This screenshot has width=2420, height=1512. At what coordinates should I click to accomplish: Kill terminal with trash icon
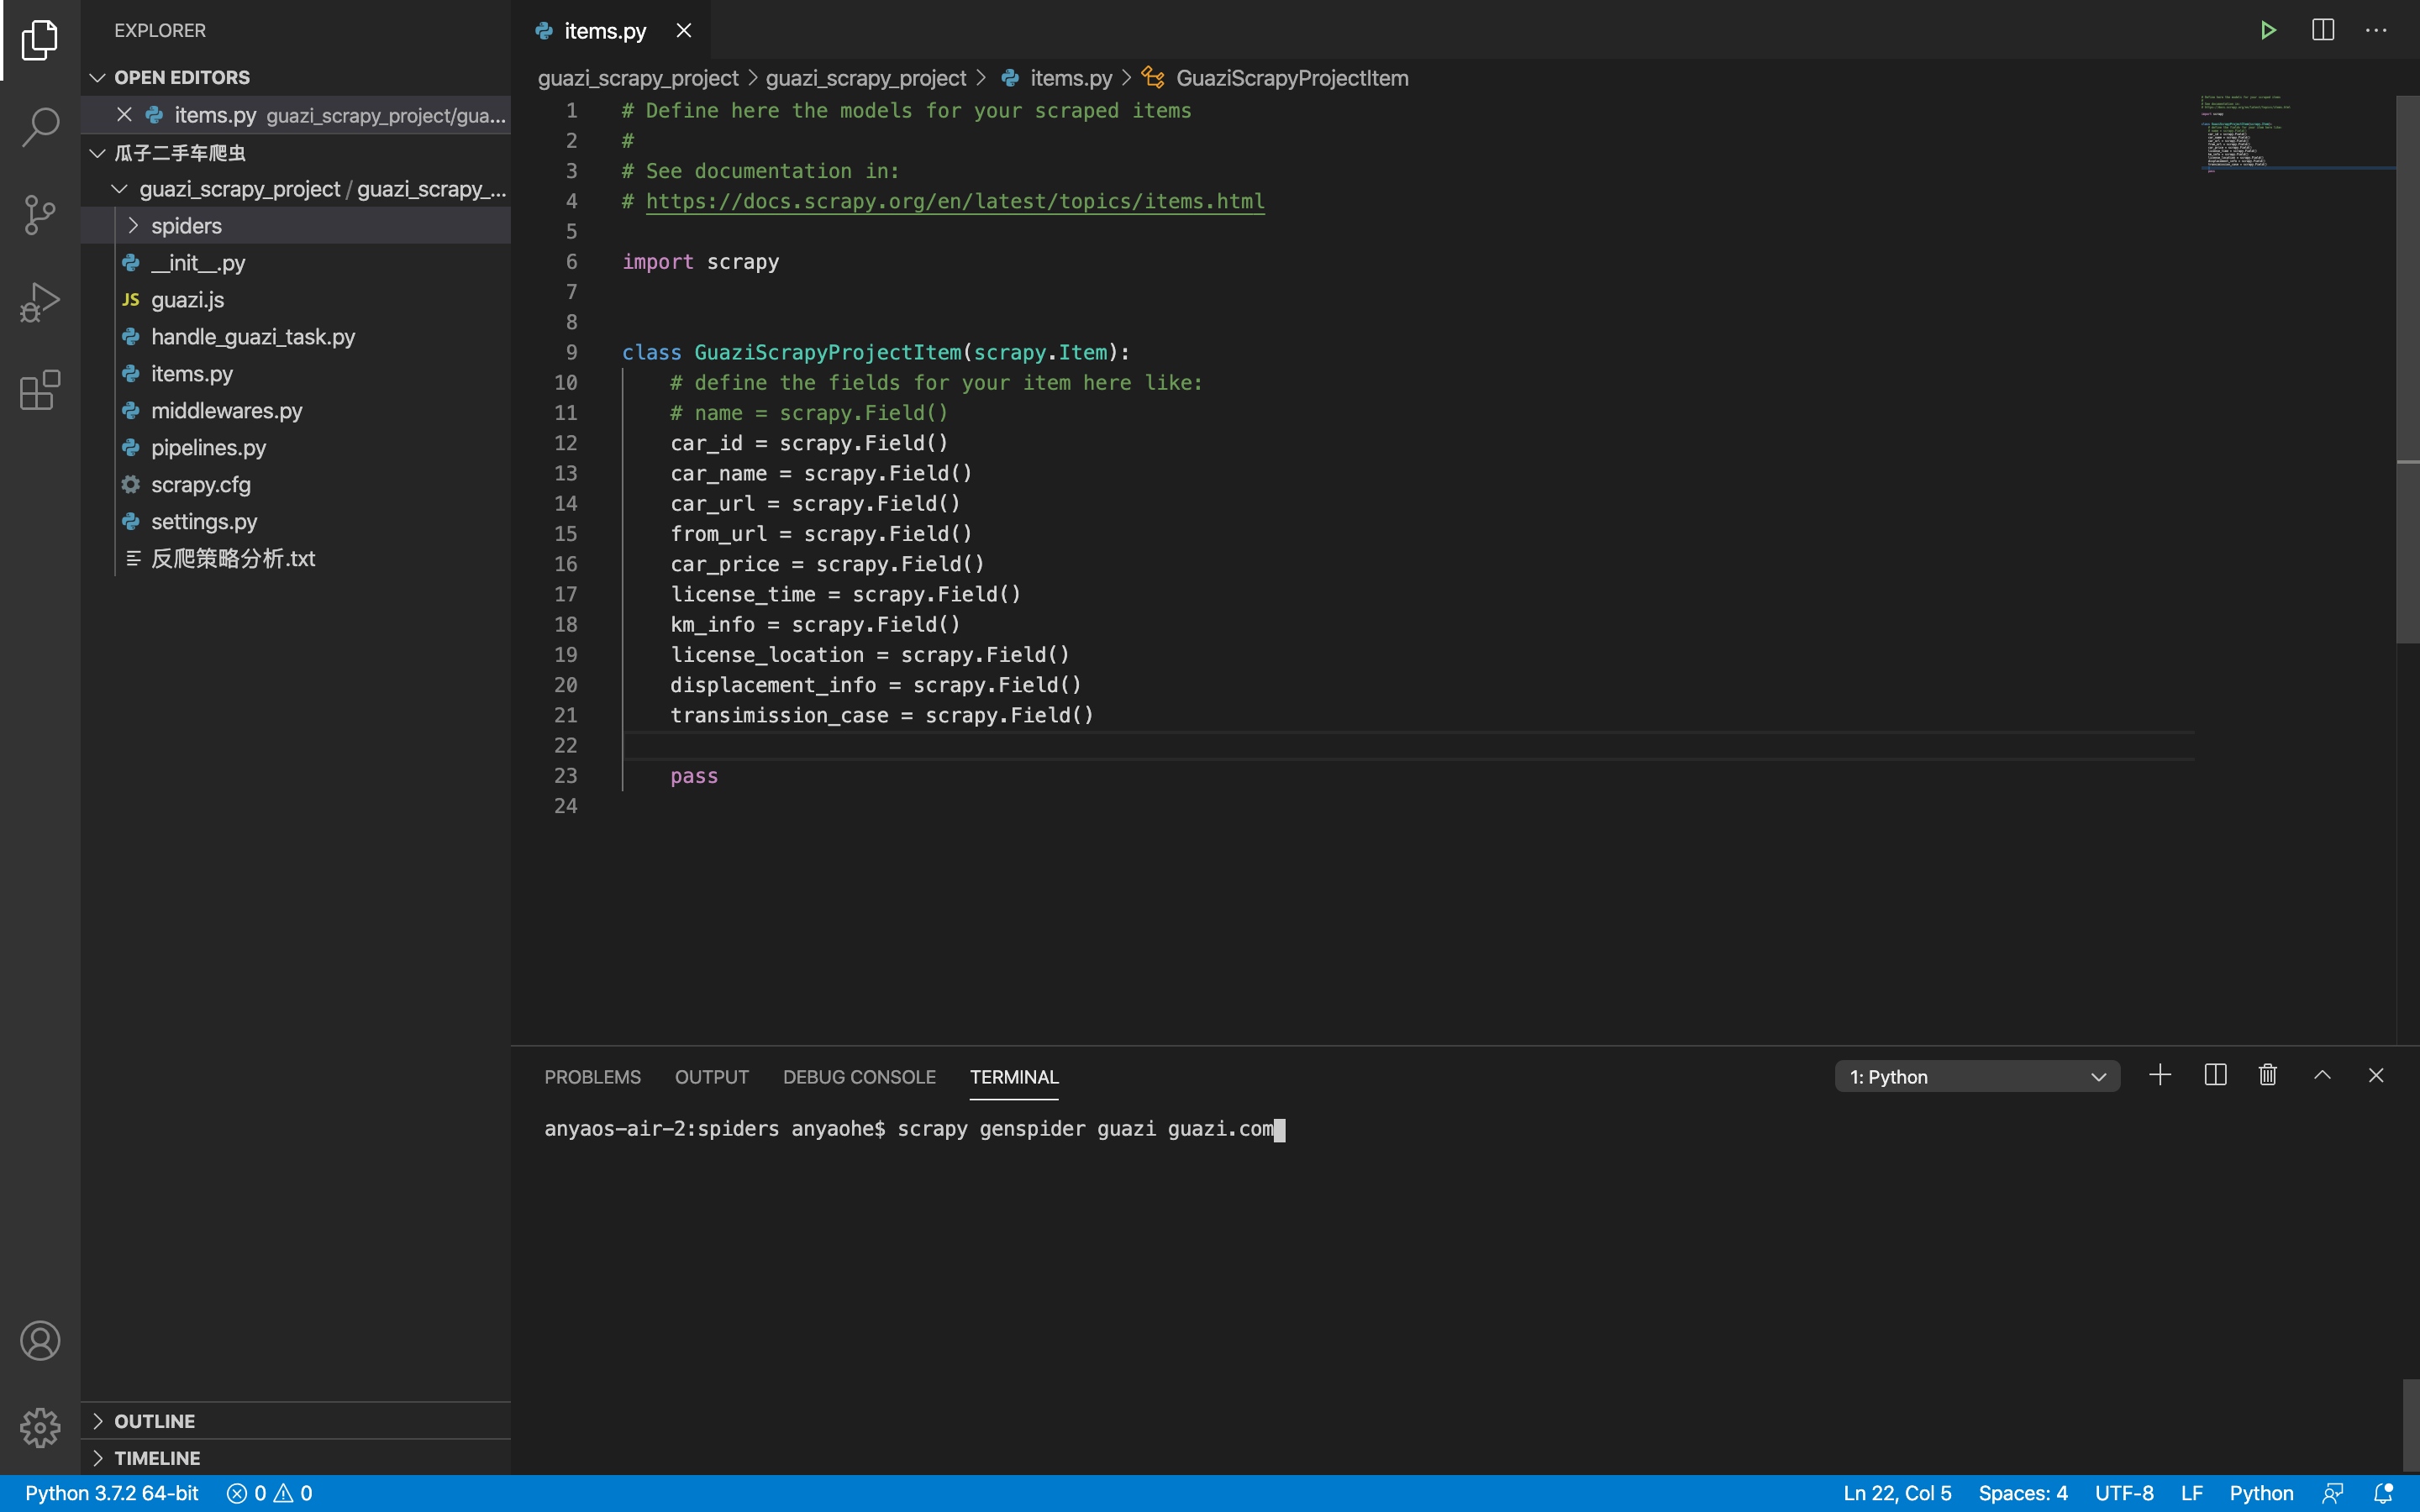tap(2268, 1075)
